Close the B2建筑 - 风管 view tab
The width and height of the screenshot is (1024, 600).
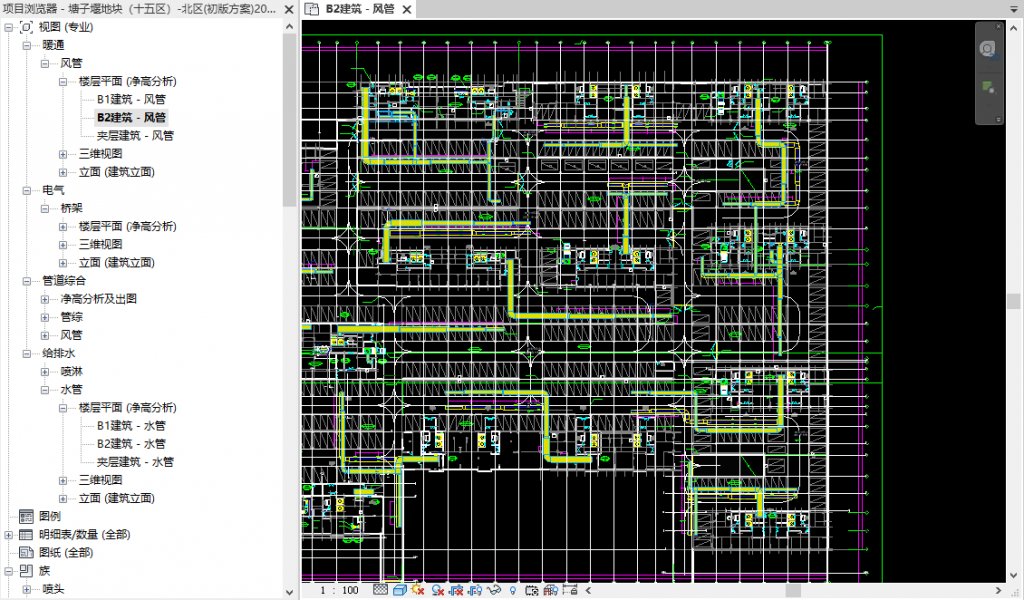tap(406, 9)
